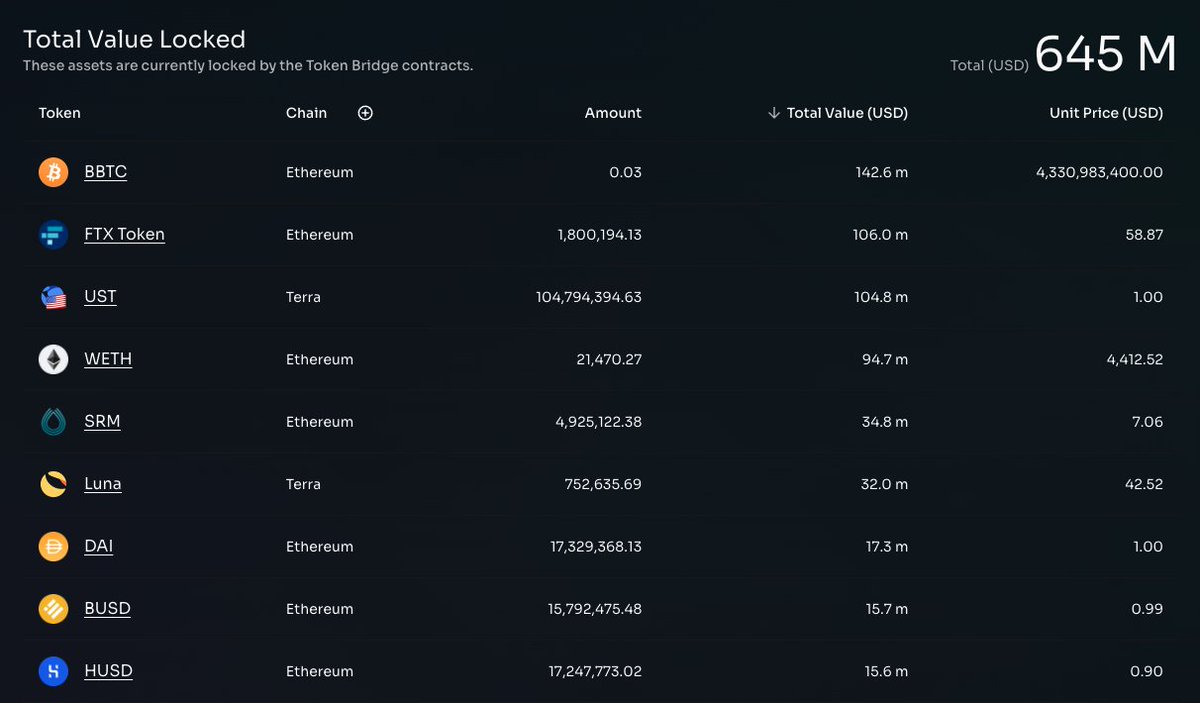Select DAI amount 17,329,368.13
Screen dimensions: 1200x703
click(x=596, y=546)
